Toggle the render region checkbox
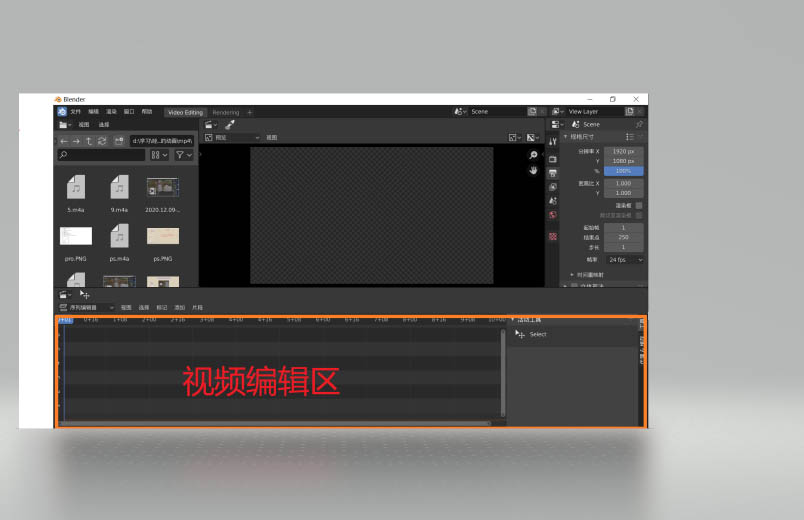 (x=639, y=205)
